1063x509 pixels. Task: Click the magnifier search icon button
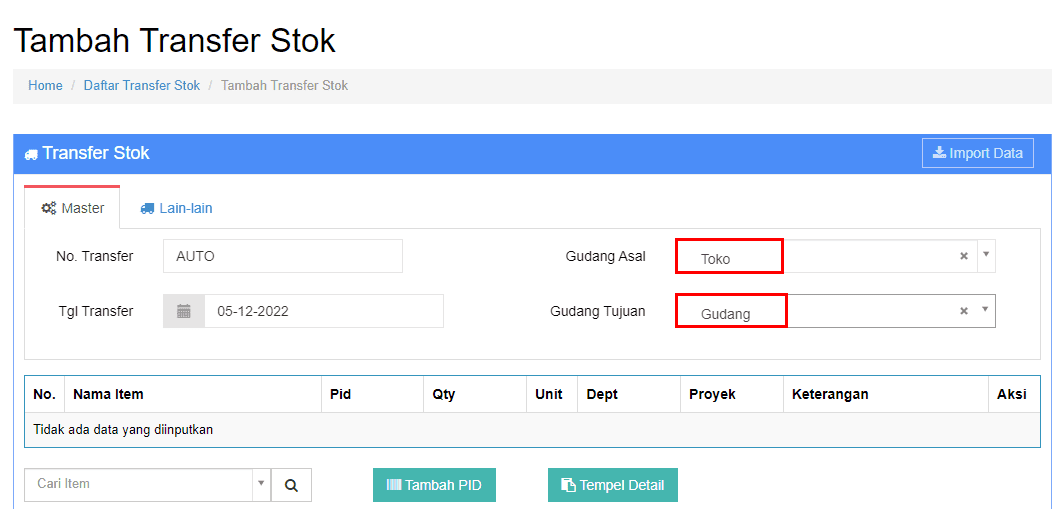(x=292, y=485)
